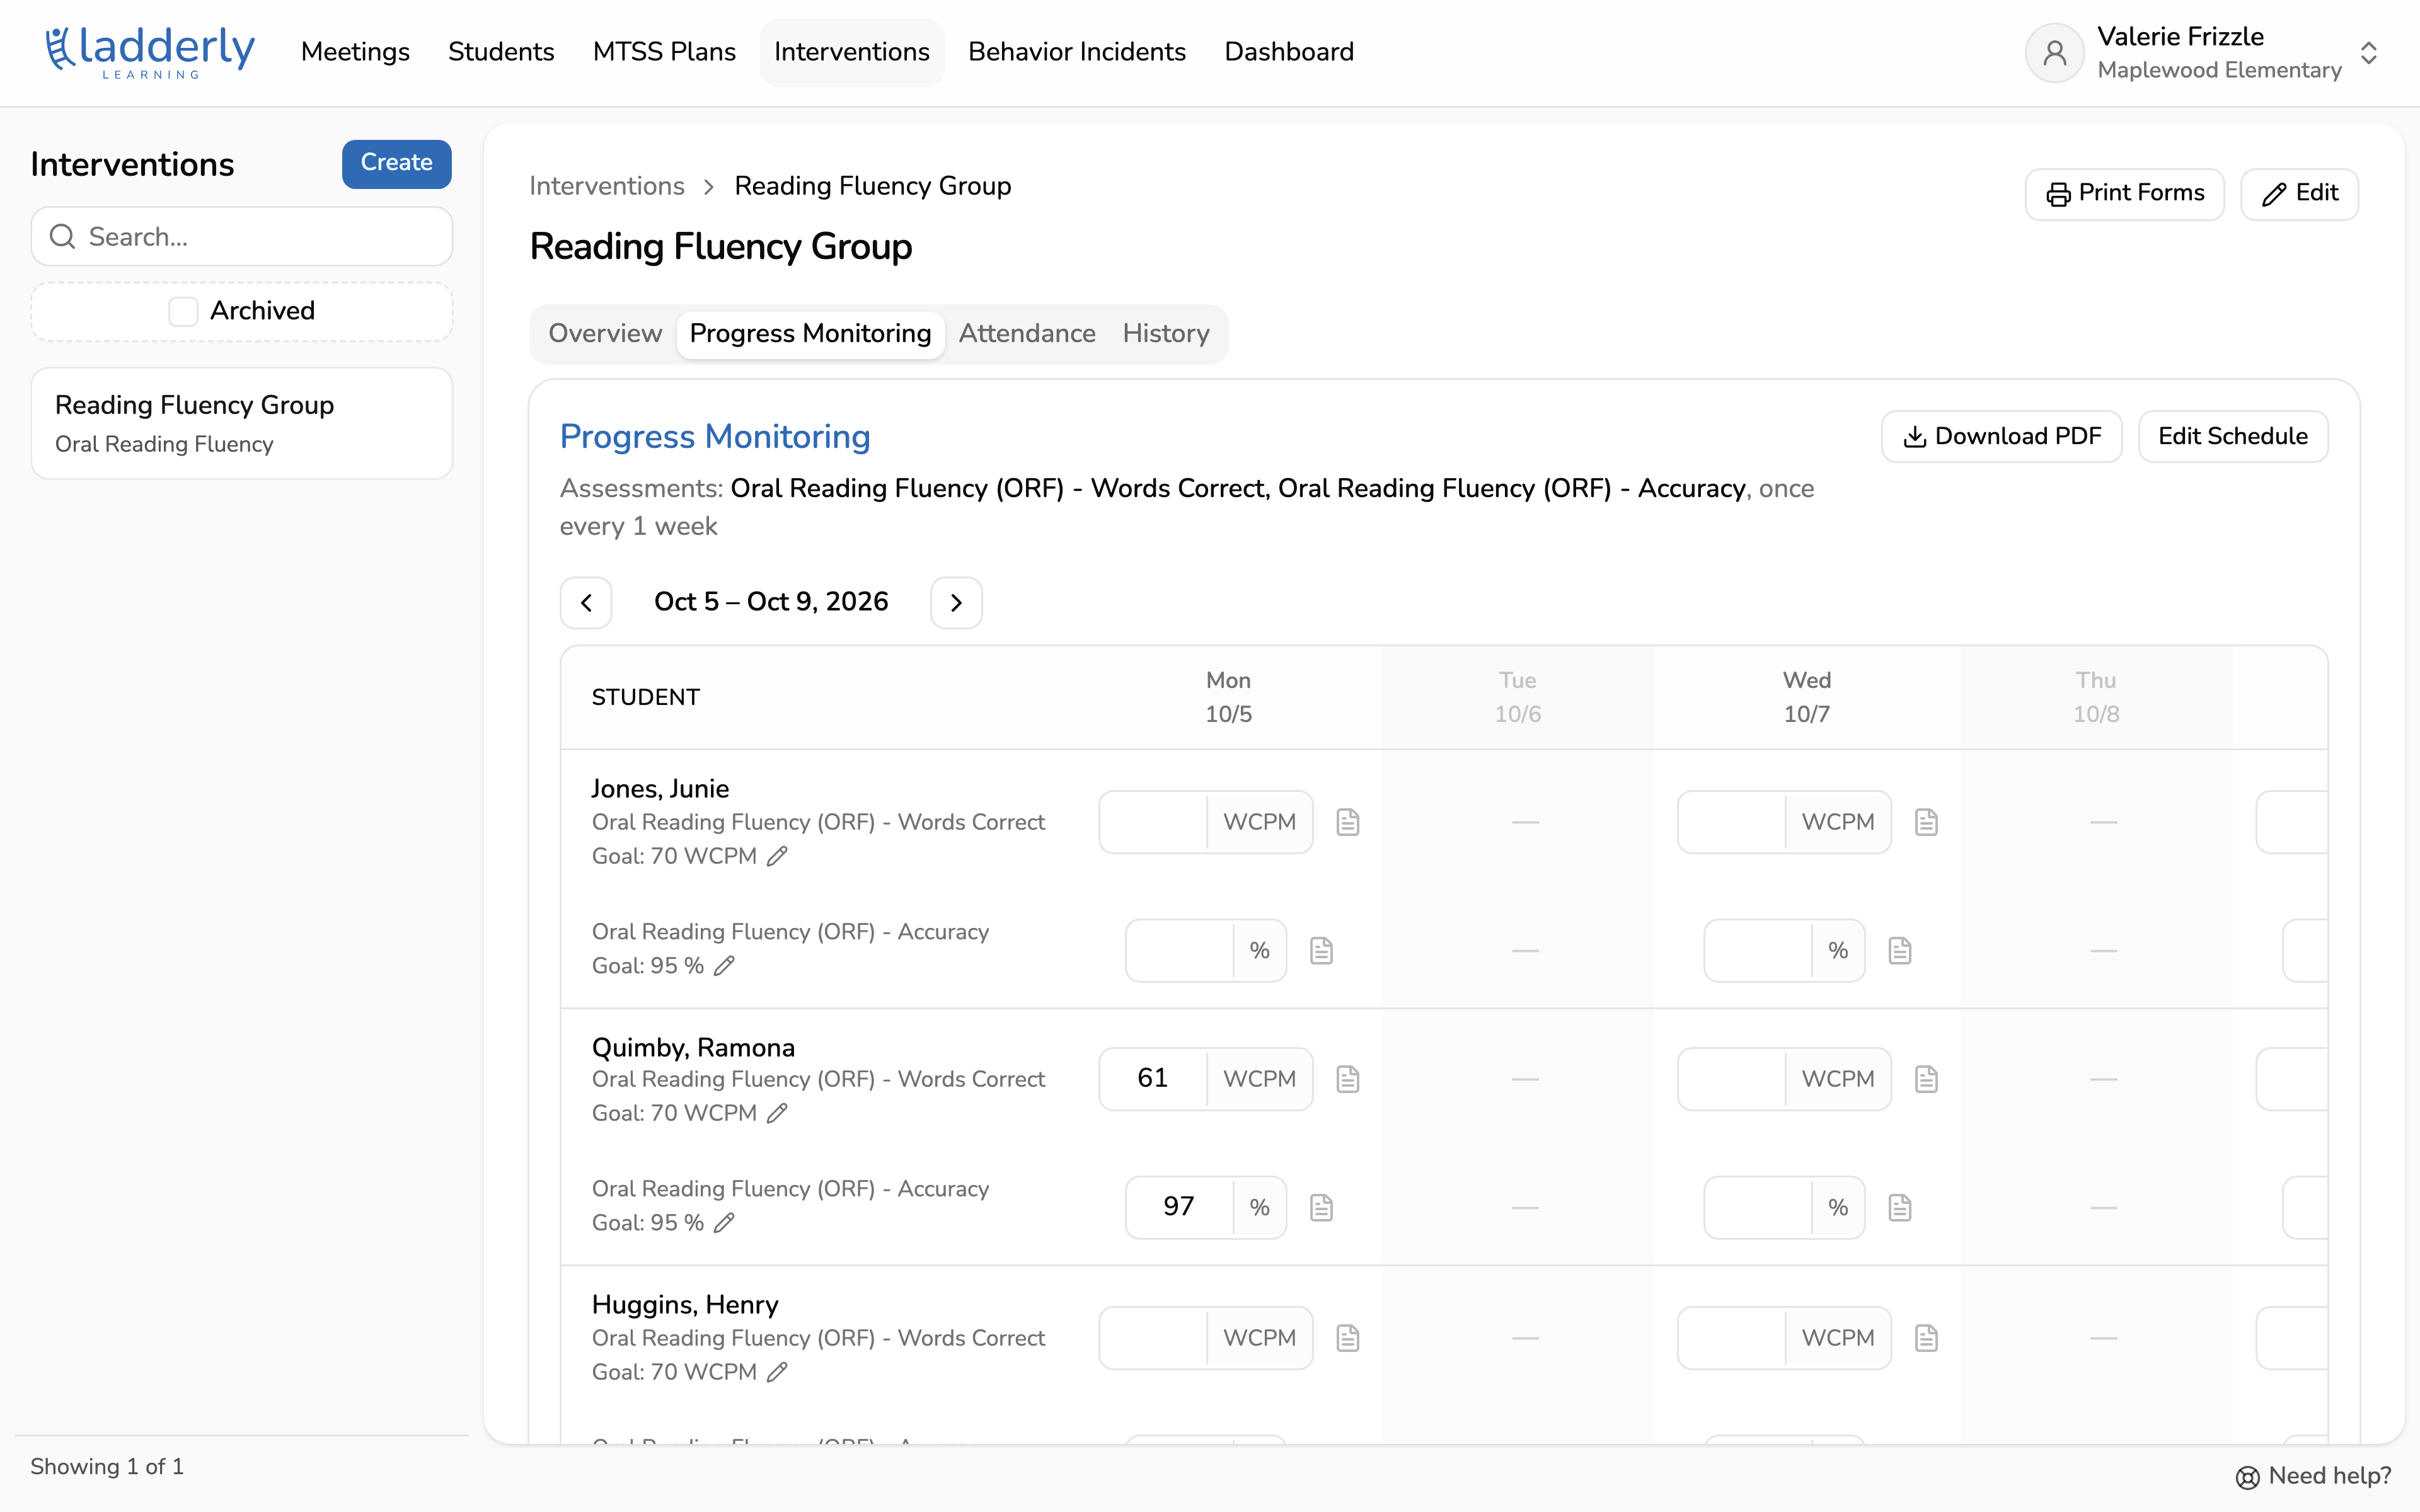Image resolution: width=2420 pixels, height=1512 pixels.
Task: Go to next week arrow
Action: tap(956, 602)
